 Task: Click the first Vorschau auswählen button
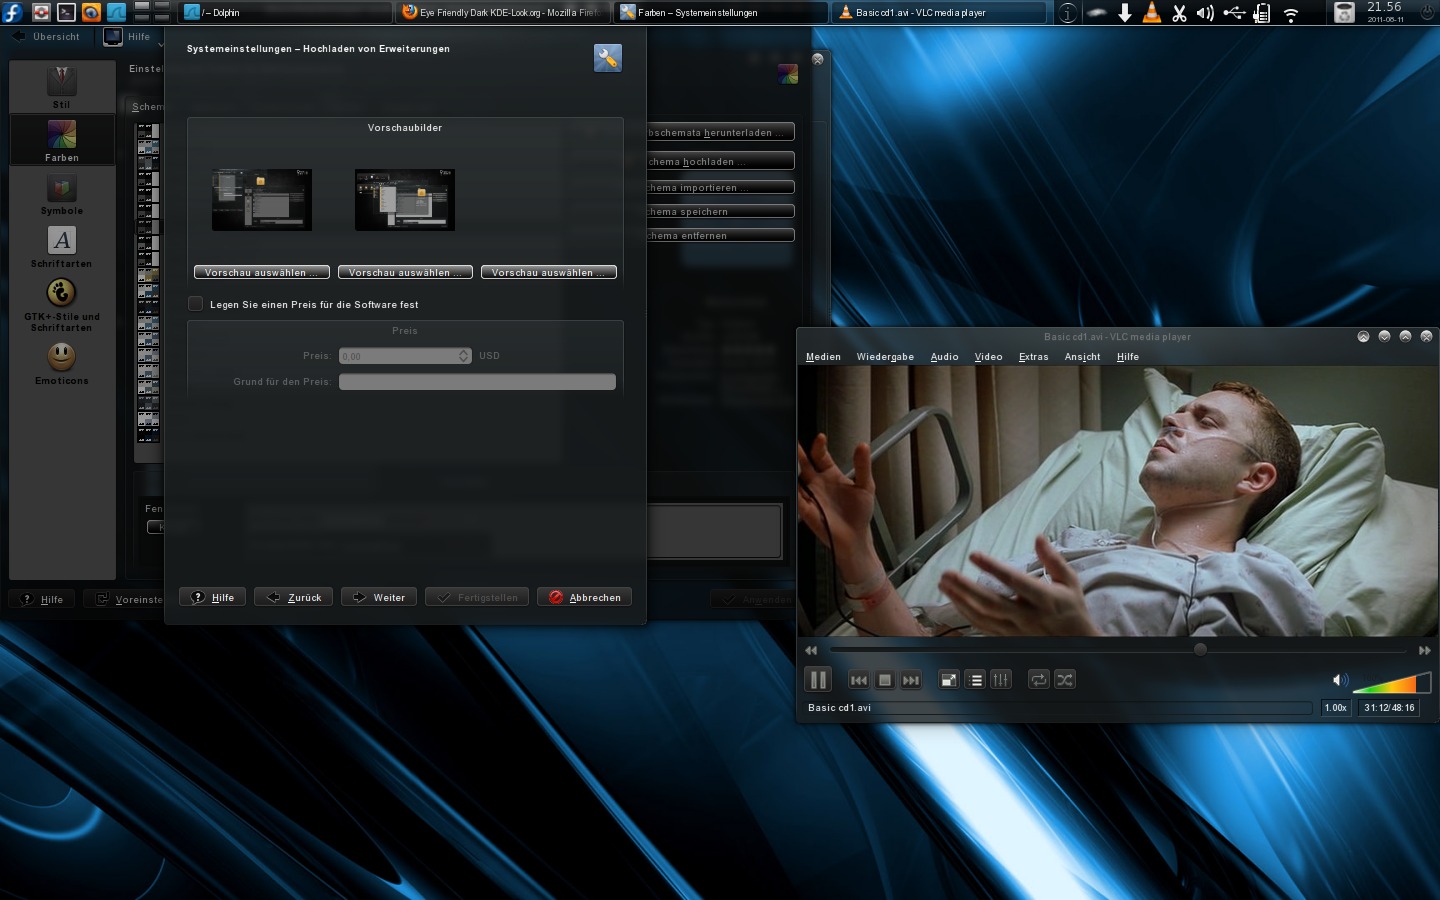pos(262,272)
